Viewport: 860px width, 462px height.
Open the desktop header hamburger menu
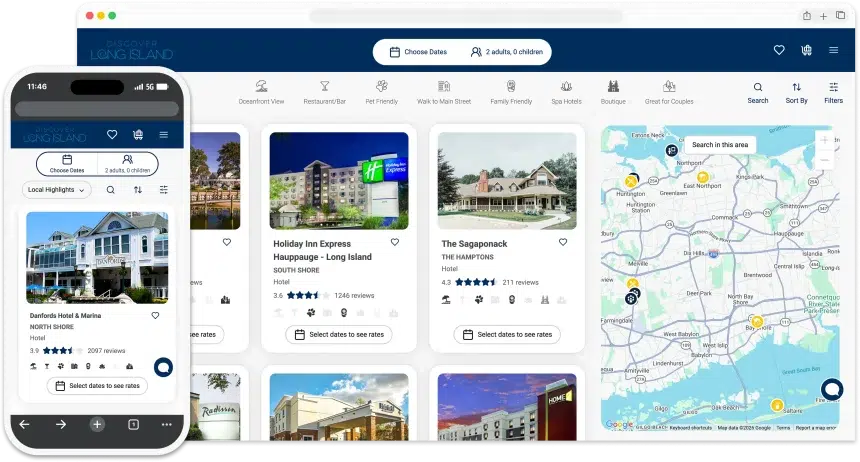[x=833, y=50]
